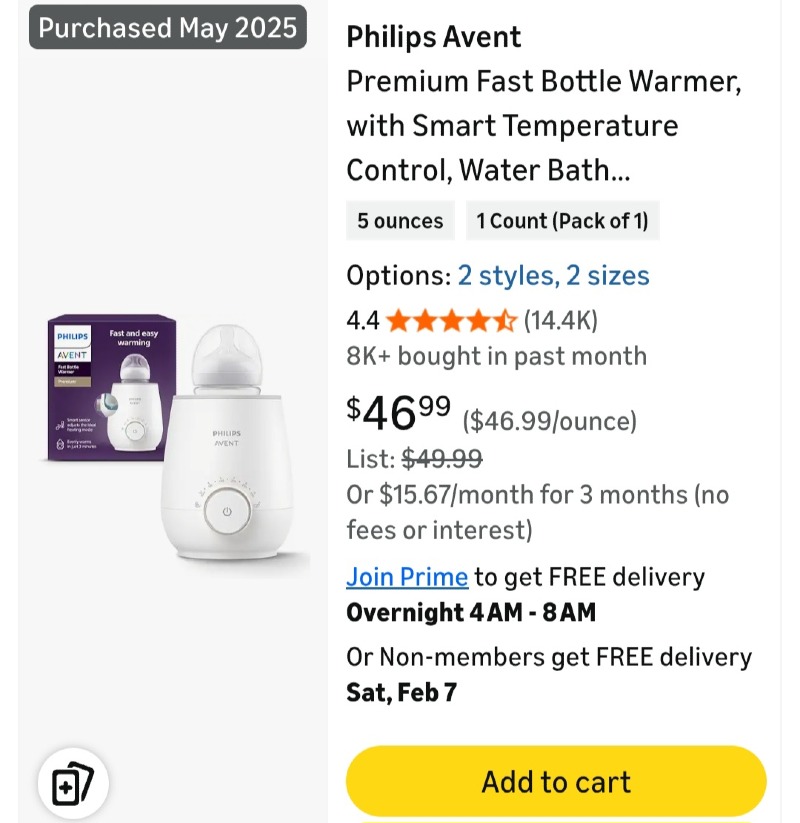Tap the Overnight 4 AM - 8 AM delivery text
The image size is (800, 823).
[470, 612]
